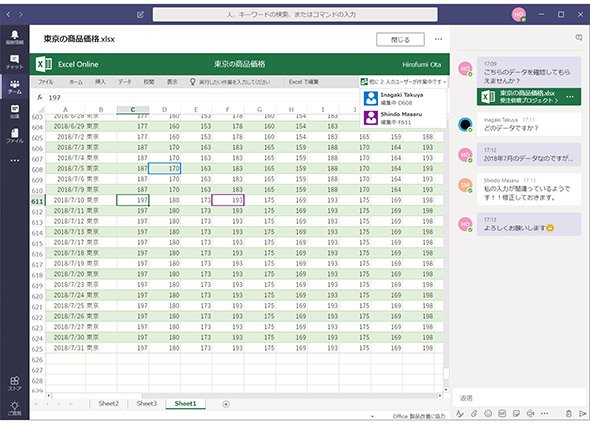
Task: Select cell D608 with value 170
Action: pyautogui.click(x=164, y=168)
